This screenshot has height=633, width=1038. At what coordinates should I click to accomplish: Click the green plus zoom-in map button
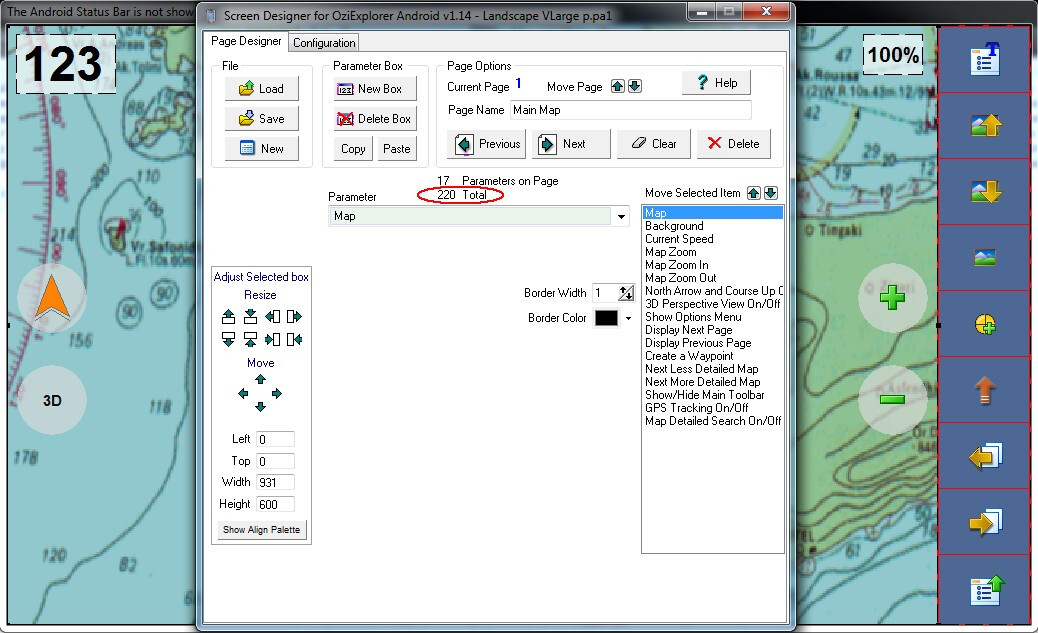point(892,298)
